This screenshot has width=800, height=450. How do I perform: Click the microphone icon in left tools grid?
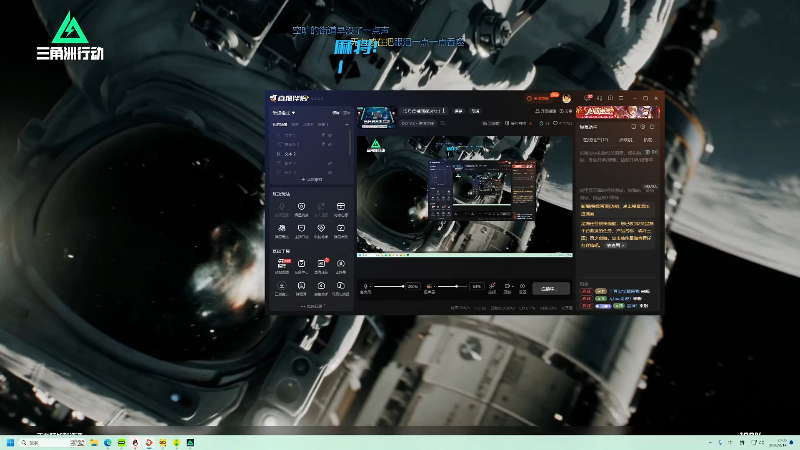pos(282,209)
